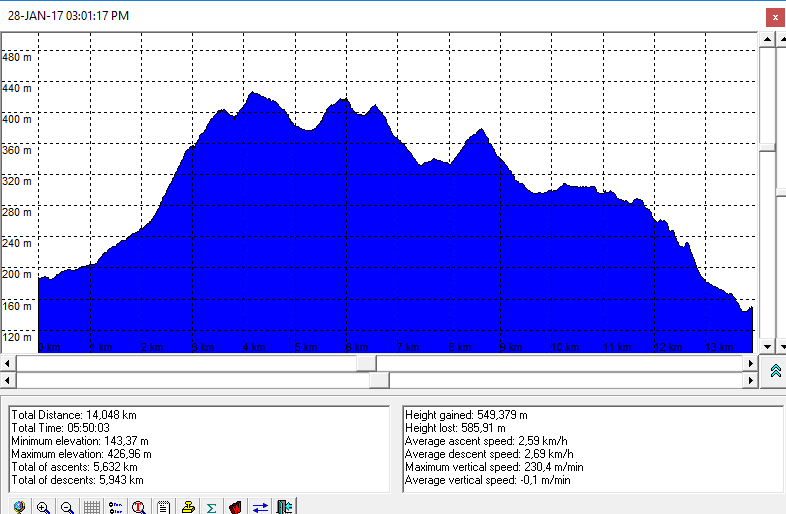Close the elevation profile window
This screenshot has height=514, width=786.
click(x=773, y=17)
